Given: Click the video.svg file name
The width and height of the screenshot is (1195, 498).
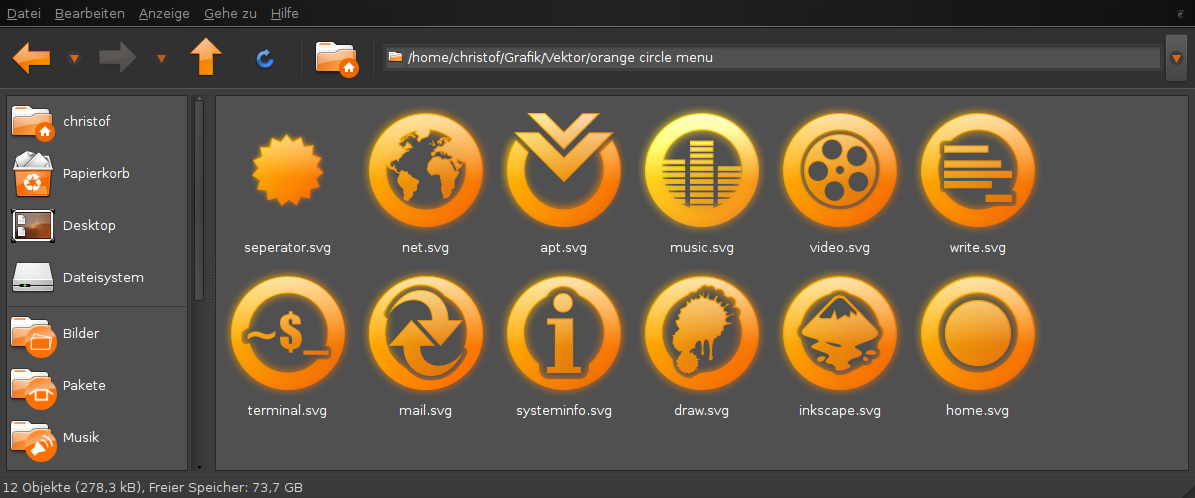Looking at the screenshot, I should pos(839,248).
